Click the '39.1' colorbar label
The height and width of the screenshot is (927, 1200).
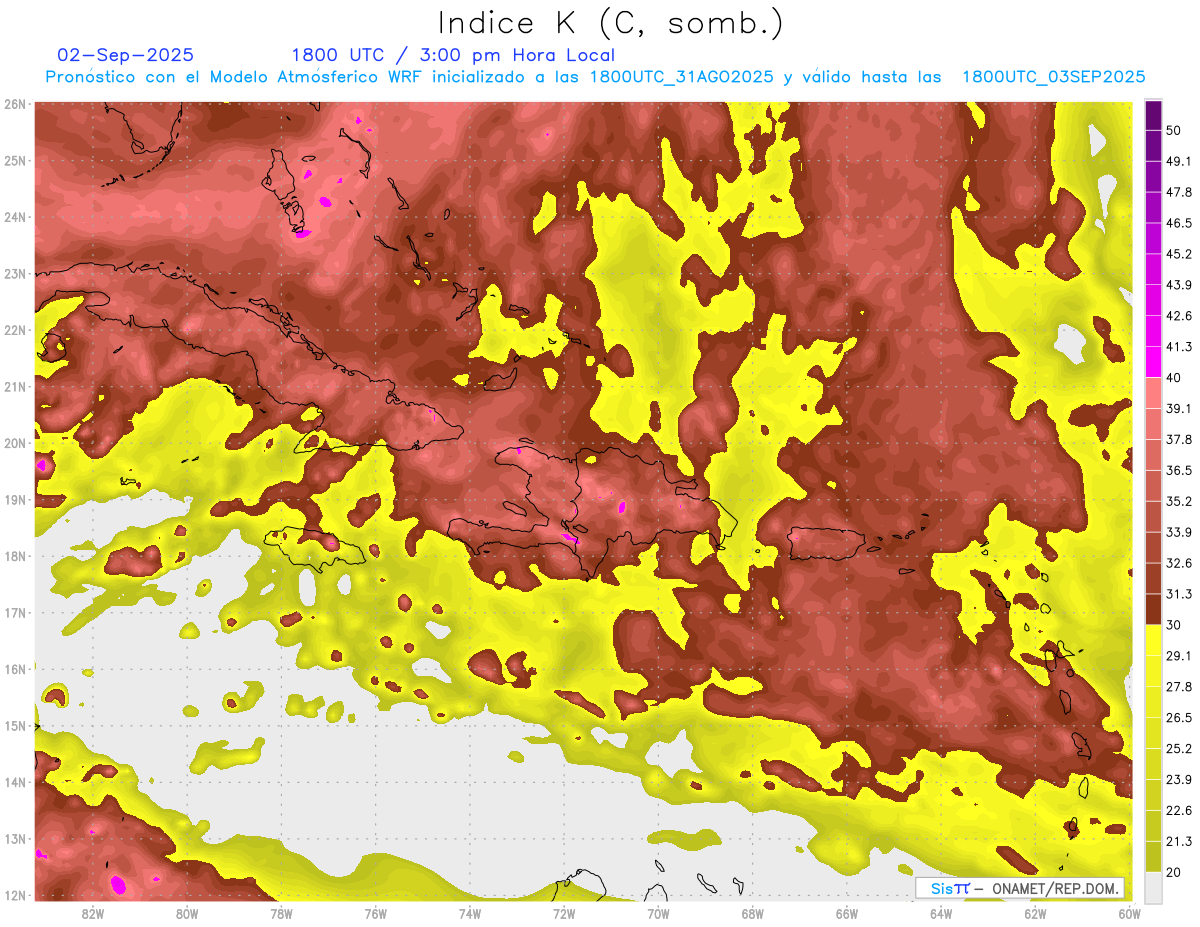coord(1178,408)
